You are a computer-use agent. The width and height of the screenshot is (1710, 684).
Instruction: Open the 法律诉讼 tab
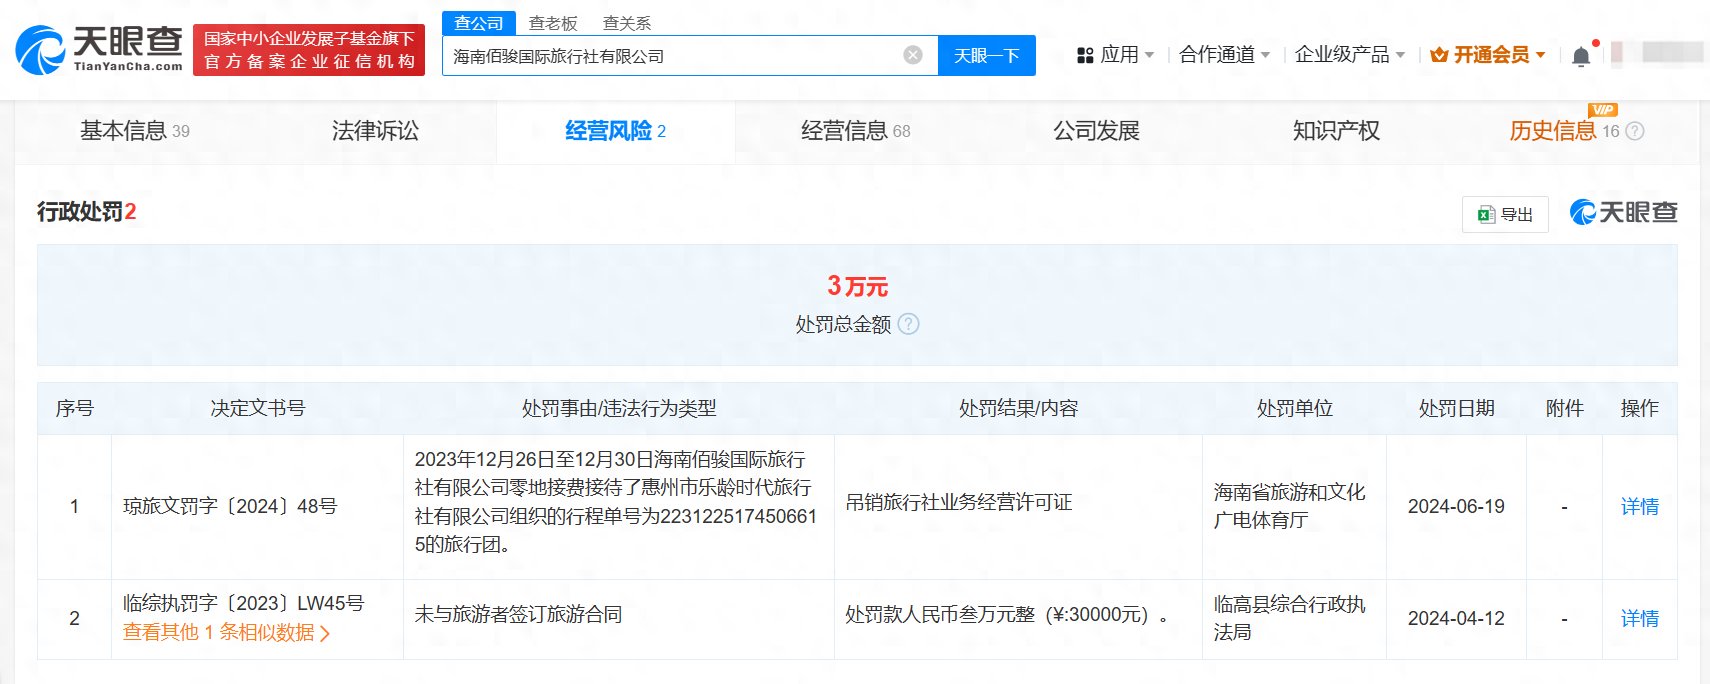tap(375, 131)
